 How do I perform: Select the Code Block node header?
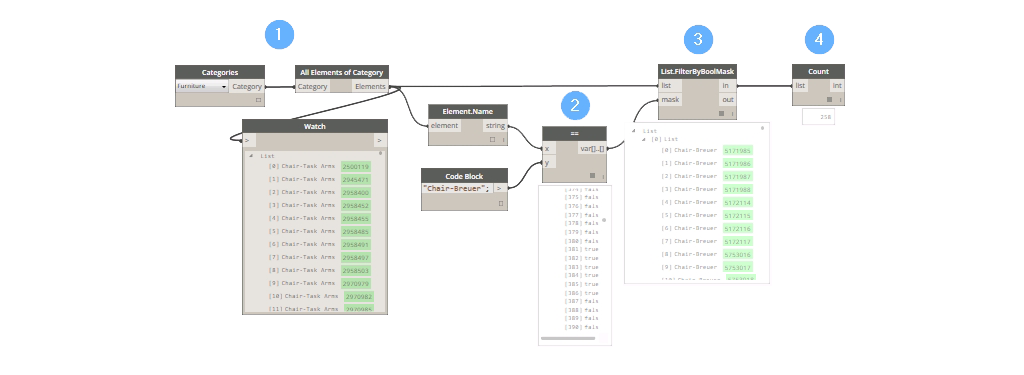464,176
